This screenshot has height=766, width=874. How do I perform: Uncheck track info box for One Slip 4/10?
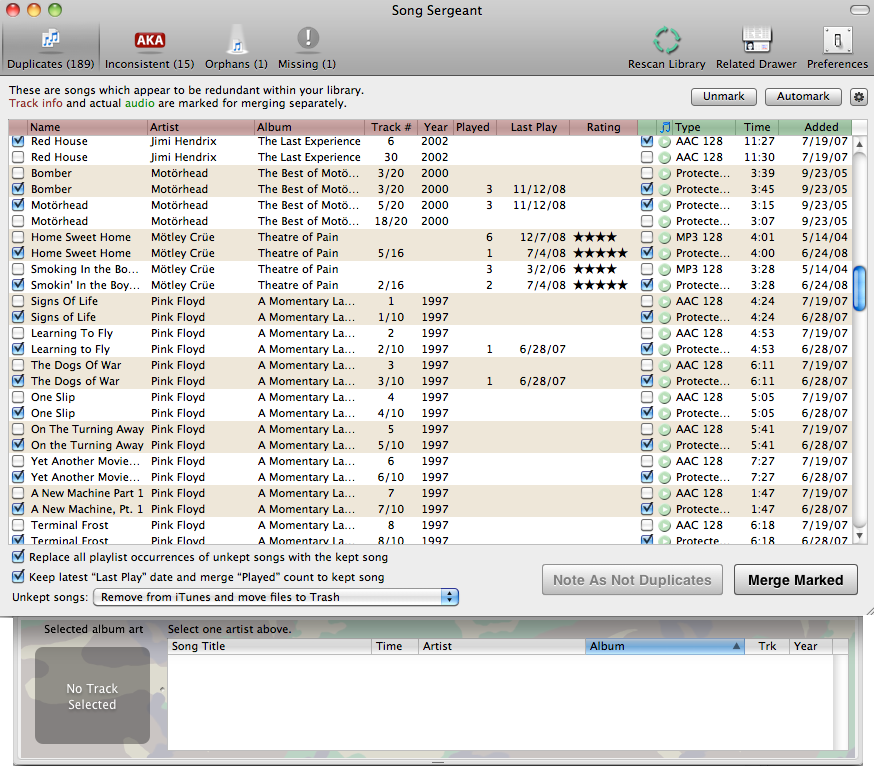(18, 413)
